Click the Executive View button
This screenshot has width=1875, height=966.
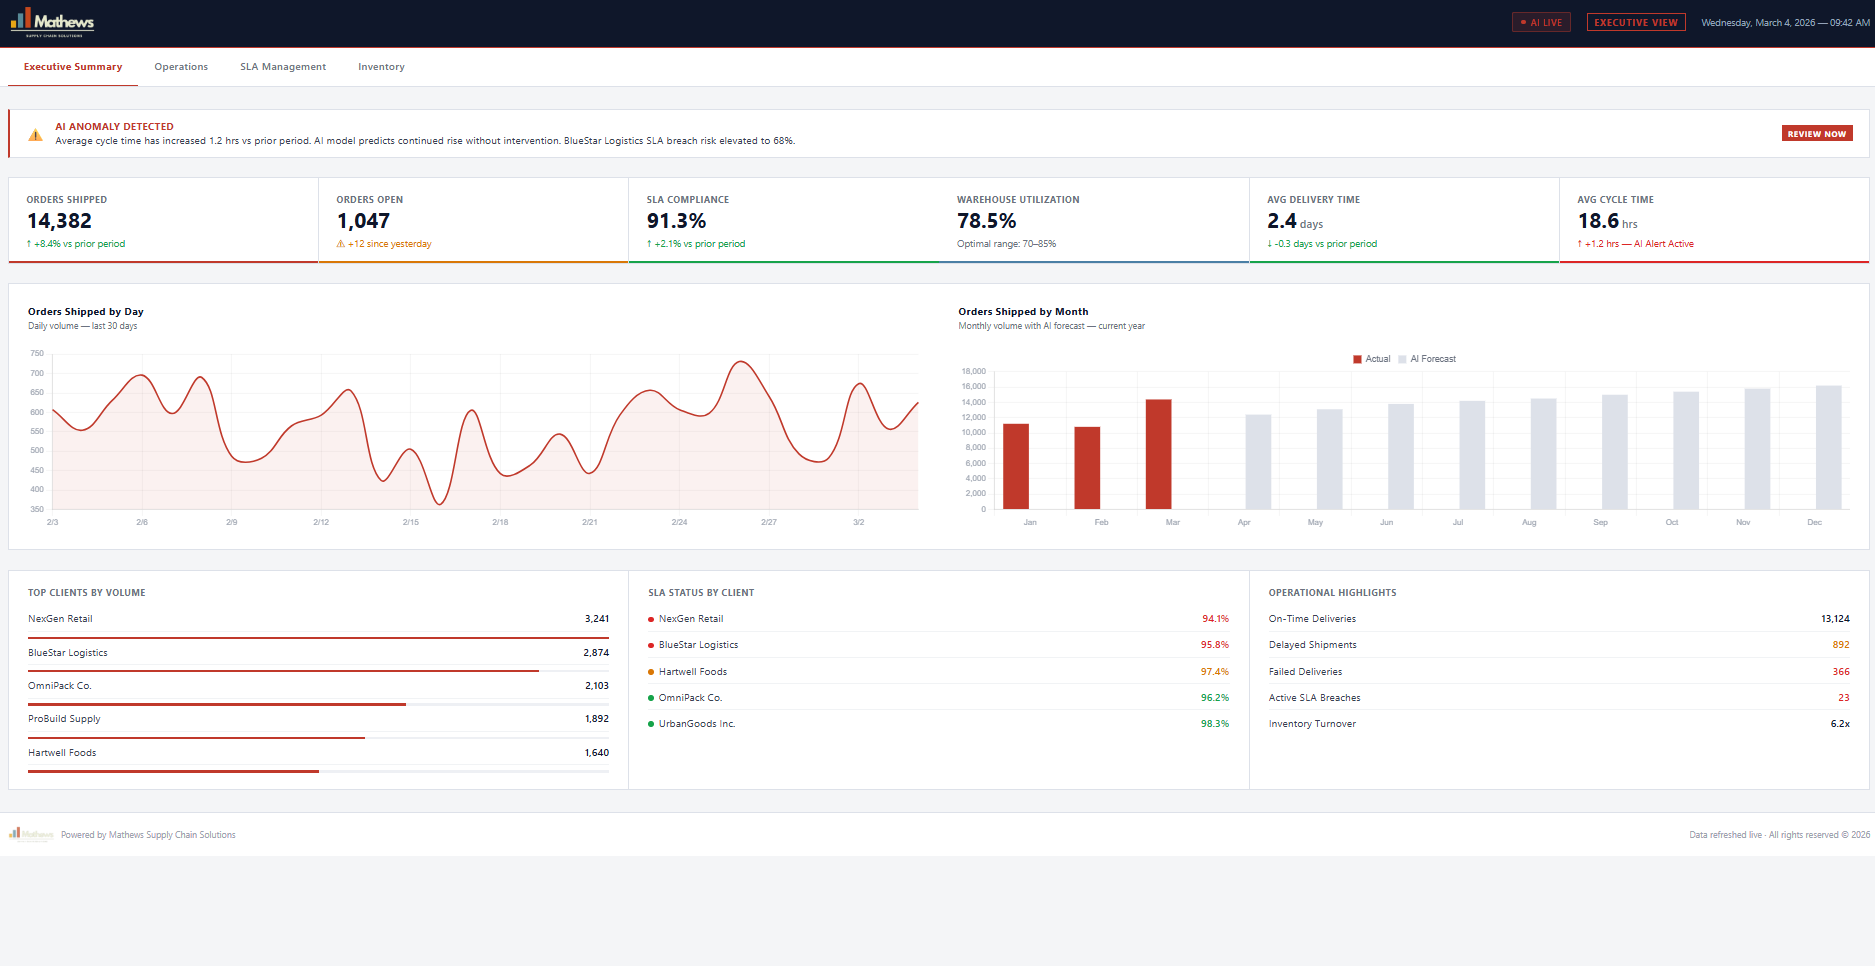[x=1636, y=22]
